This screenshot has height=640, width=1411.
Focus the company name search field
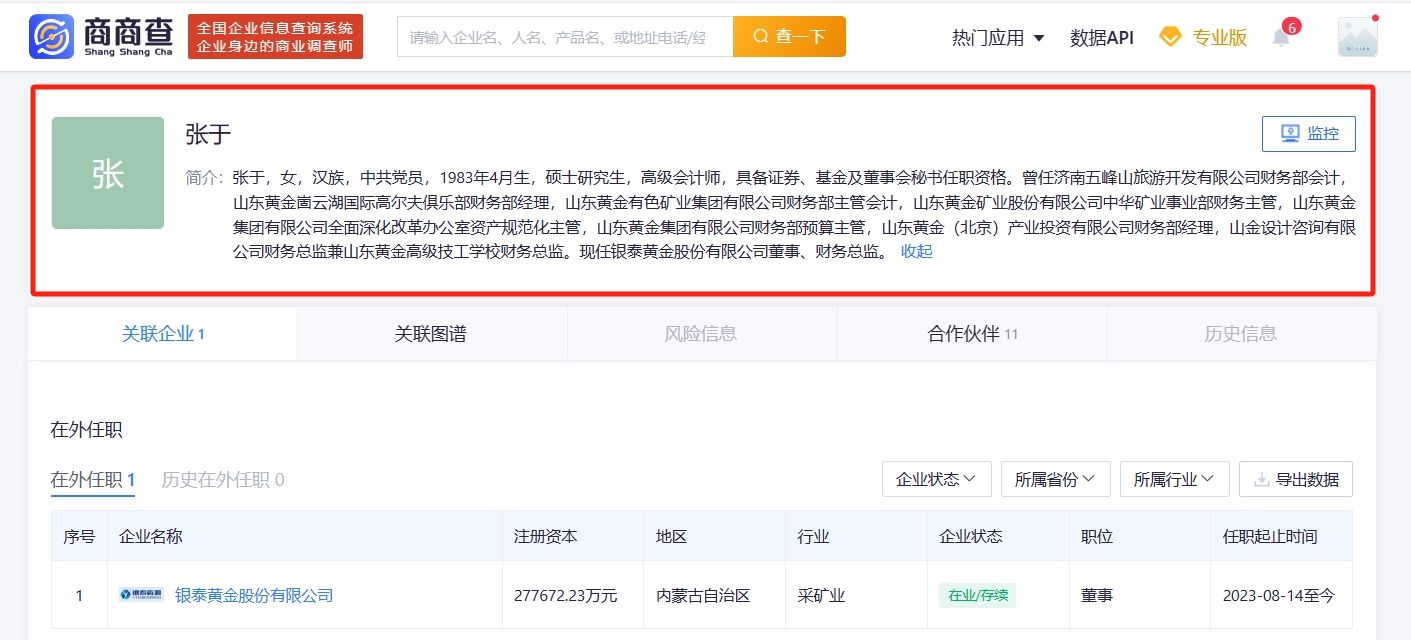tap(565, 37)
